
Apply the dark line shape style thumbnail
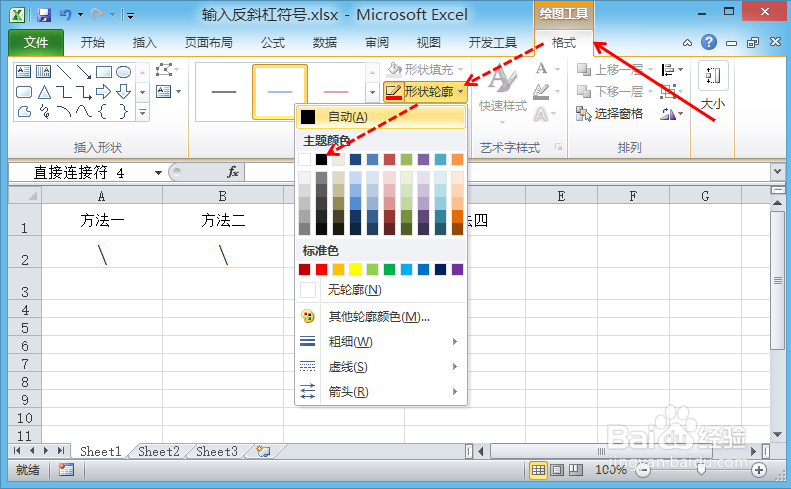click(x=224, y=92)
